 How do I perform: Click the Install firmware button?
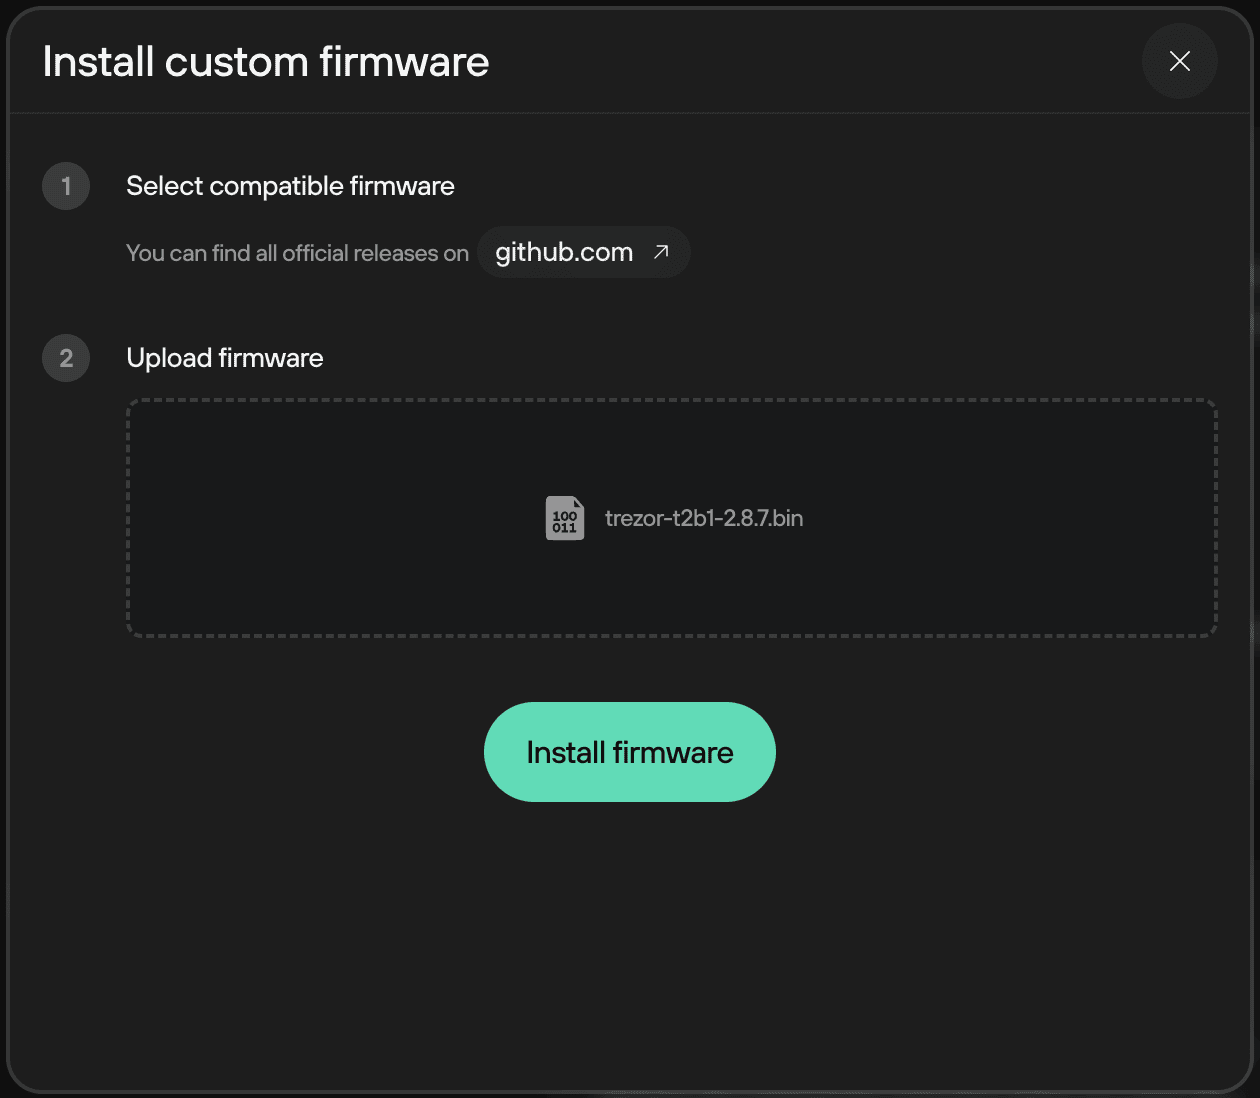click(630, 752)
